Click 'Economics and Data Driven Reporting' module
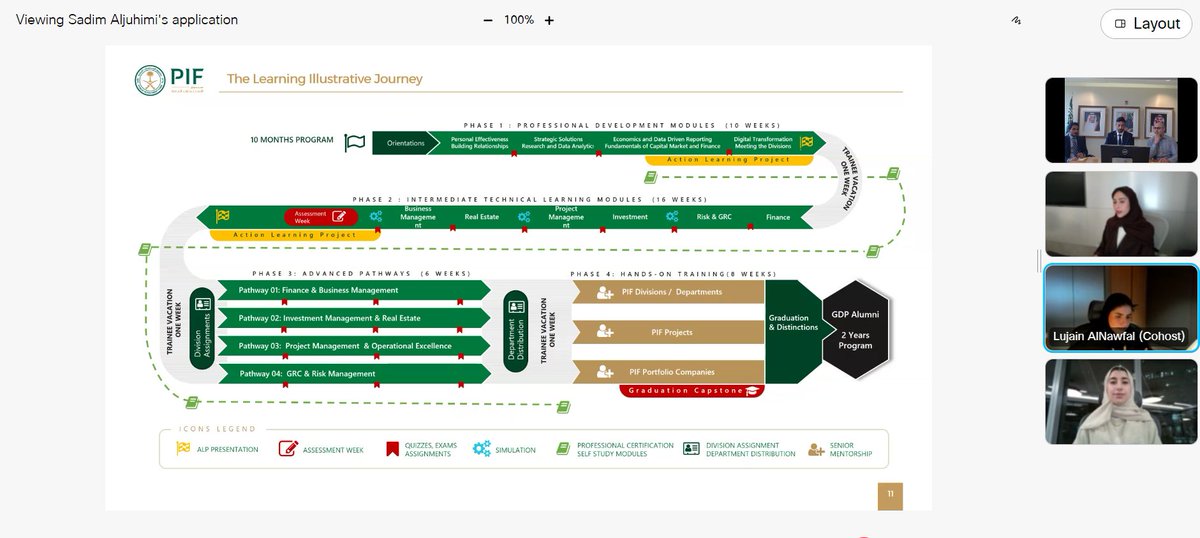1200x538 pixels. pos(661,139)
